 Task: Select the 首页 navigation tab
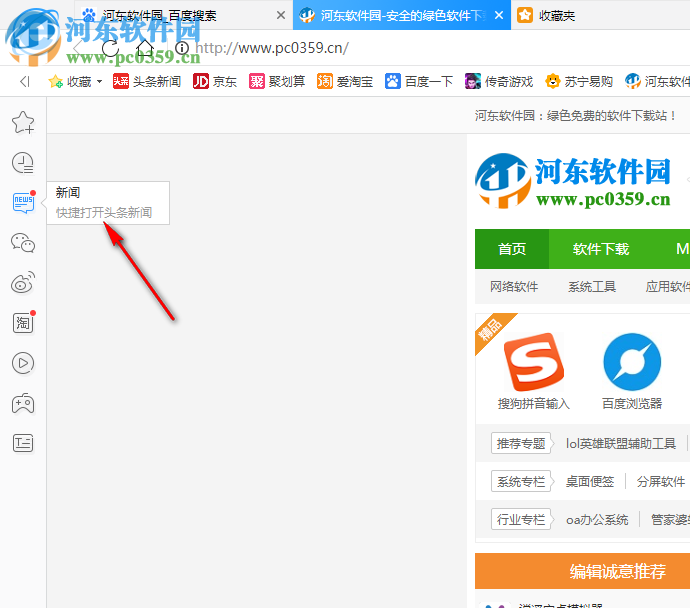(x=512, y=249)
